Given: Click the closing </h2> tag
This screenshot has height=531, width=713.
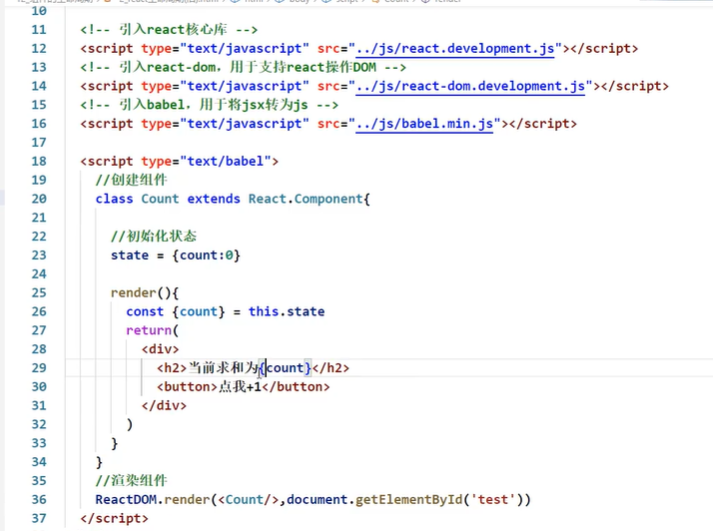Looking at the screenshot, I should click(331, 368).
